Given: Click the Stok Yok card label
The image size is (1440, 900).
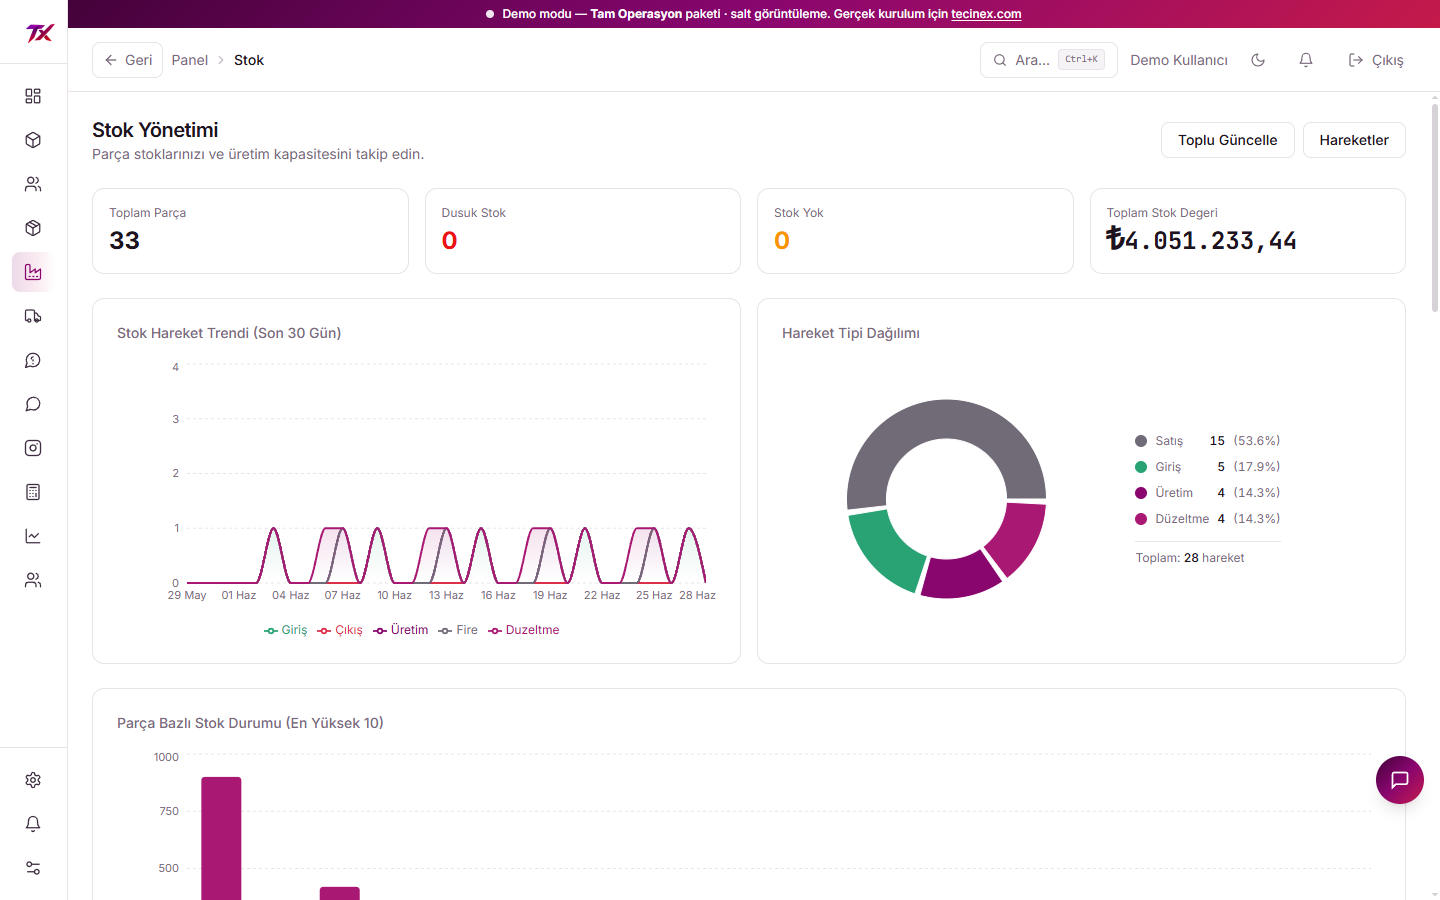Looking at the screenshot, I should click(x=799, y=213).
